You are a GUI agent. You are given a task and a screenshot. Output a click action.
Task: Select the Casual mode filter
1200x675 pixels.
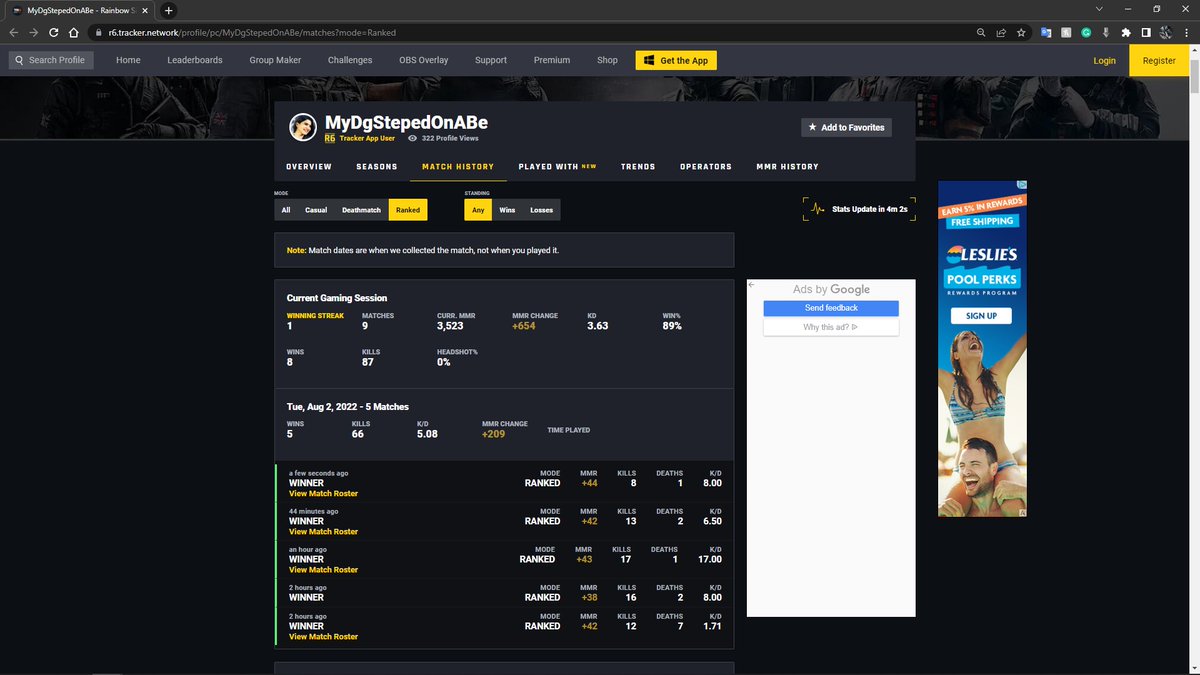pyautogui.click(x=316, y=210)
